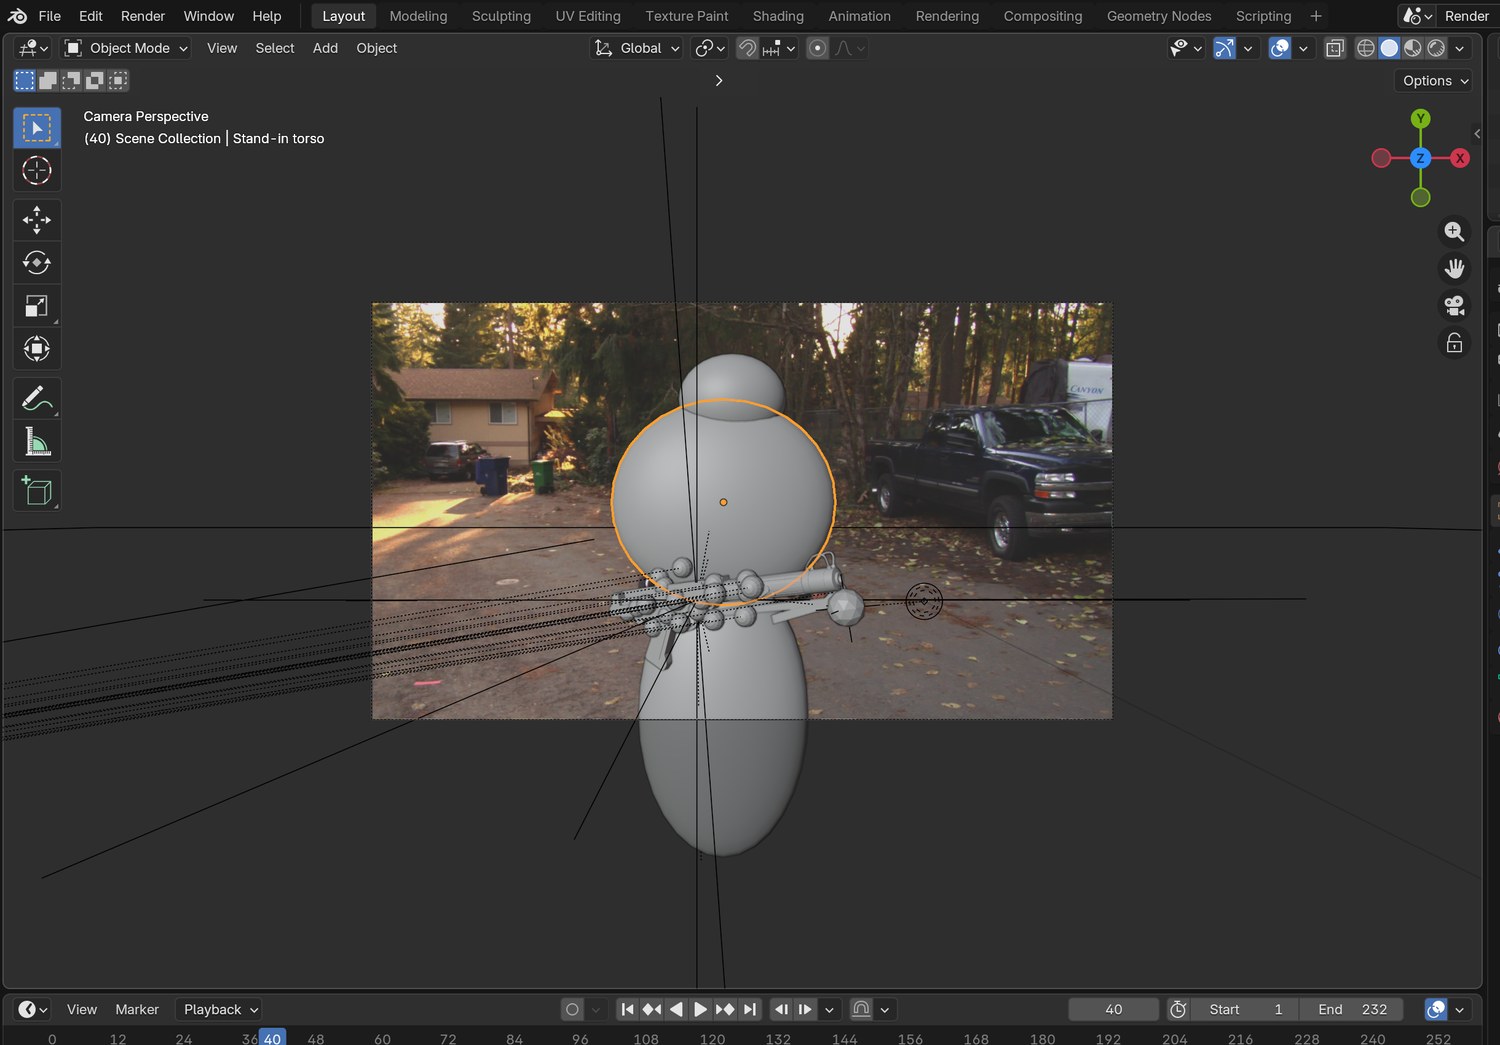
Task: Toggle auto keying record button
Action: tap(572, 1010)
